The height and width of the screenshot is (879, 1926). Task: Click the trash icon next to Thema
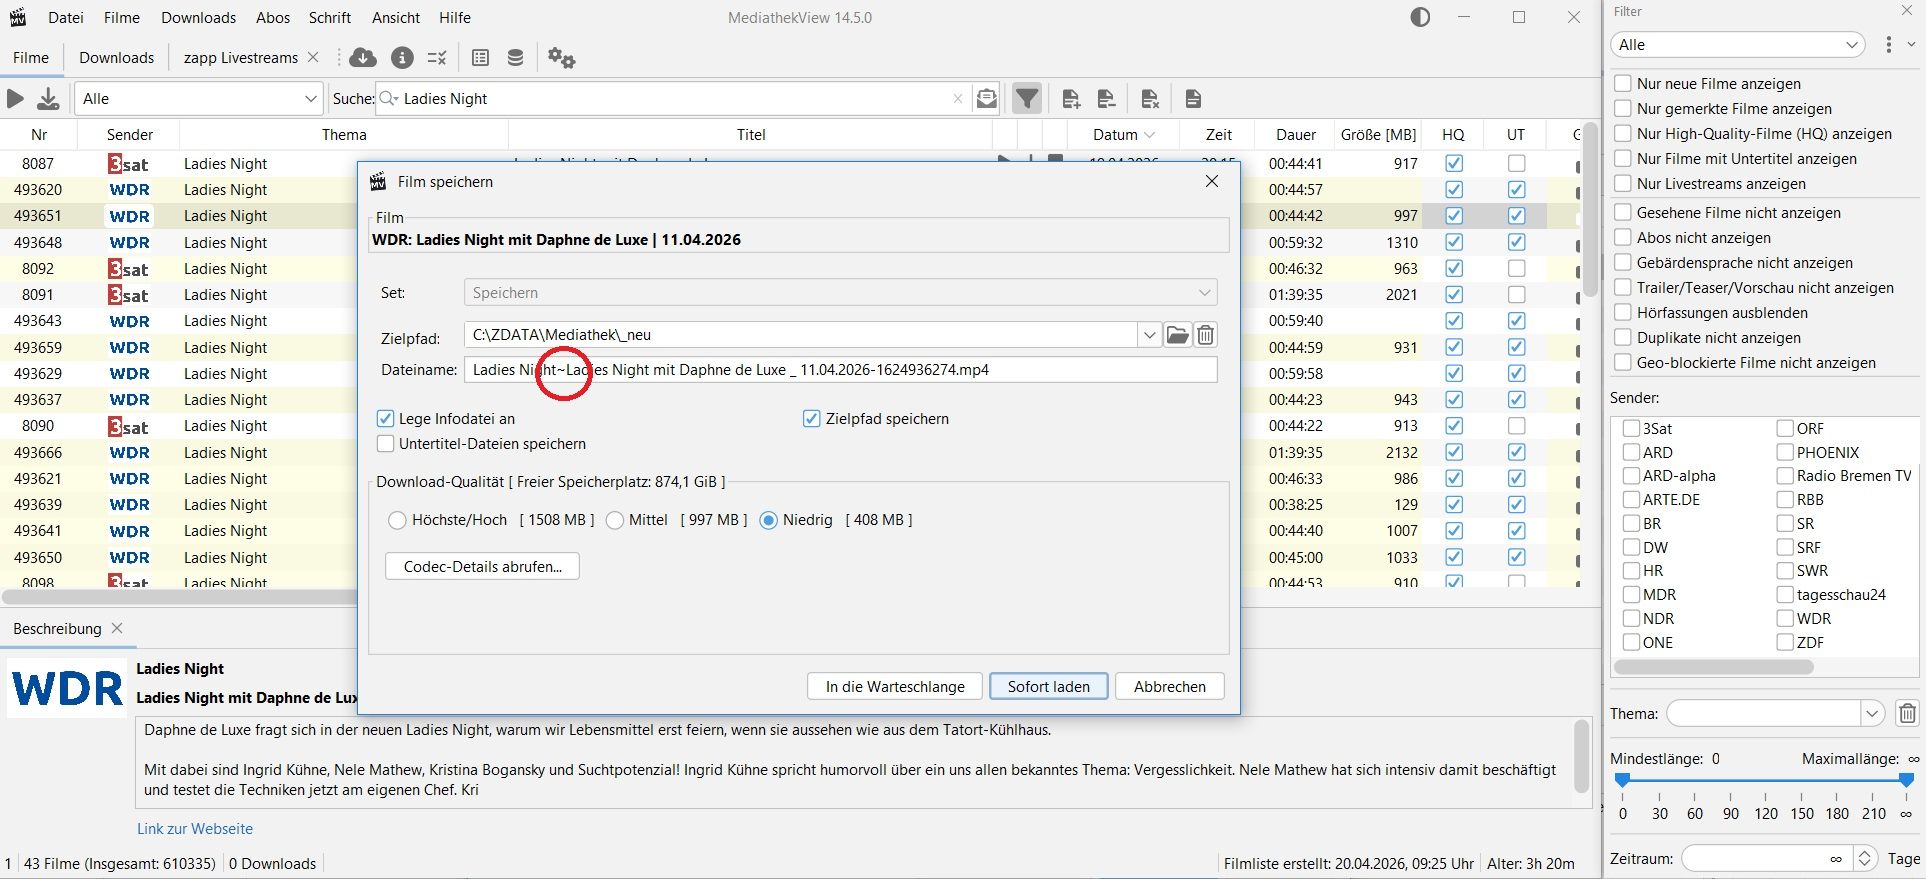(x=1907, y=714)
